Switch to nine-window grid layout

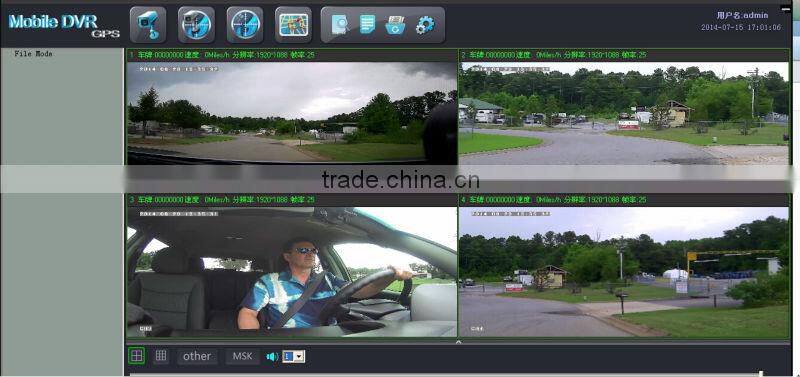pyautogui.click(x=161, y=356)
